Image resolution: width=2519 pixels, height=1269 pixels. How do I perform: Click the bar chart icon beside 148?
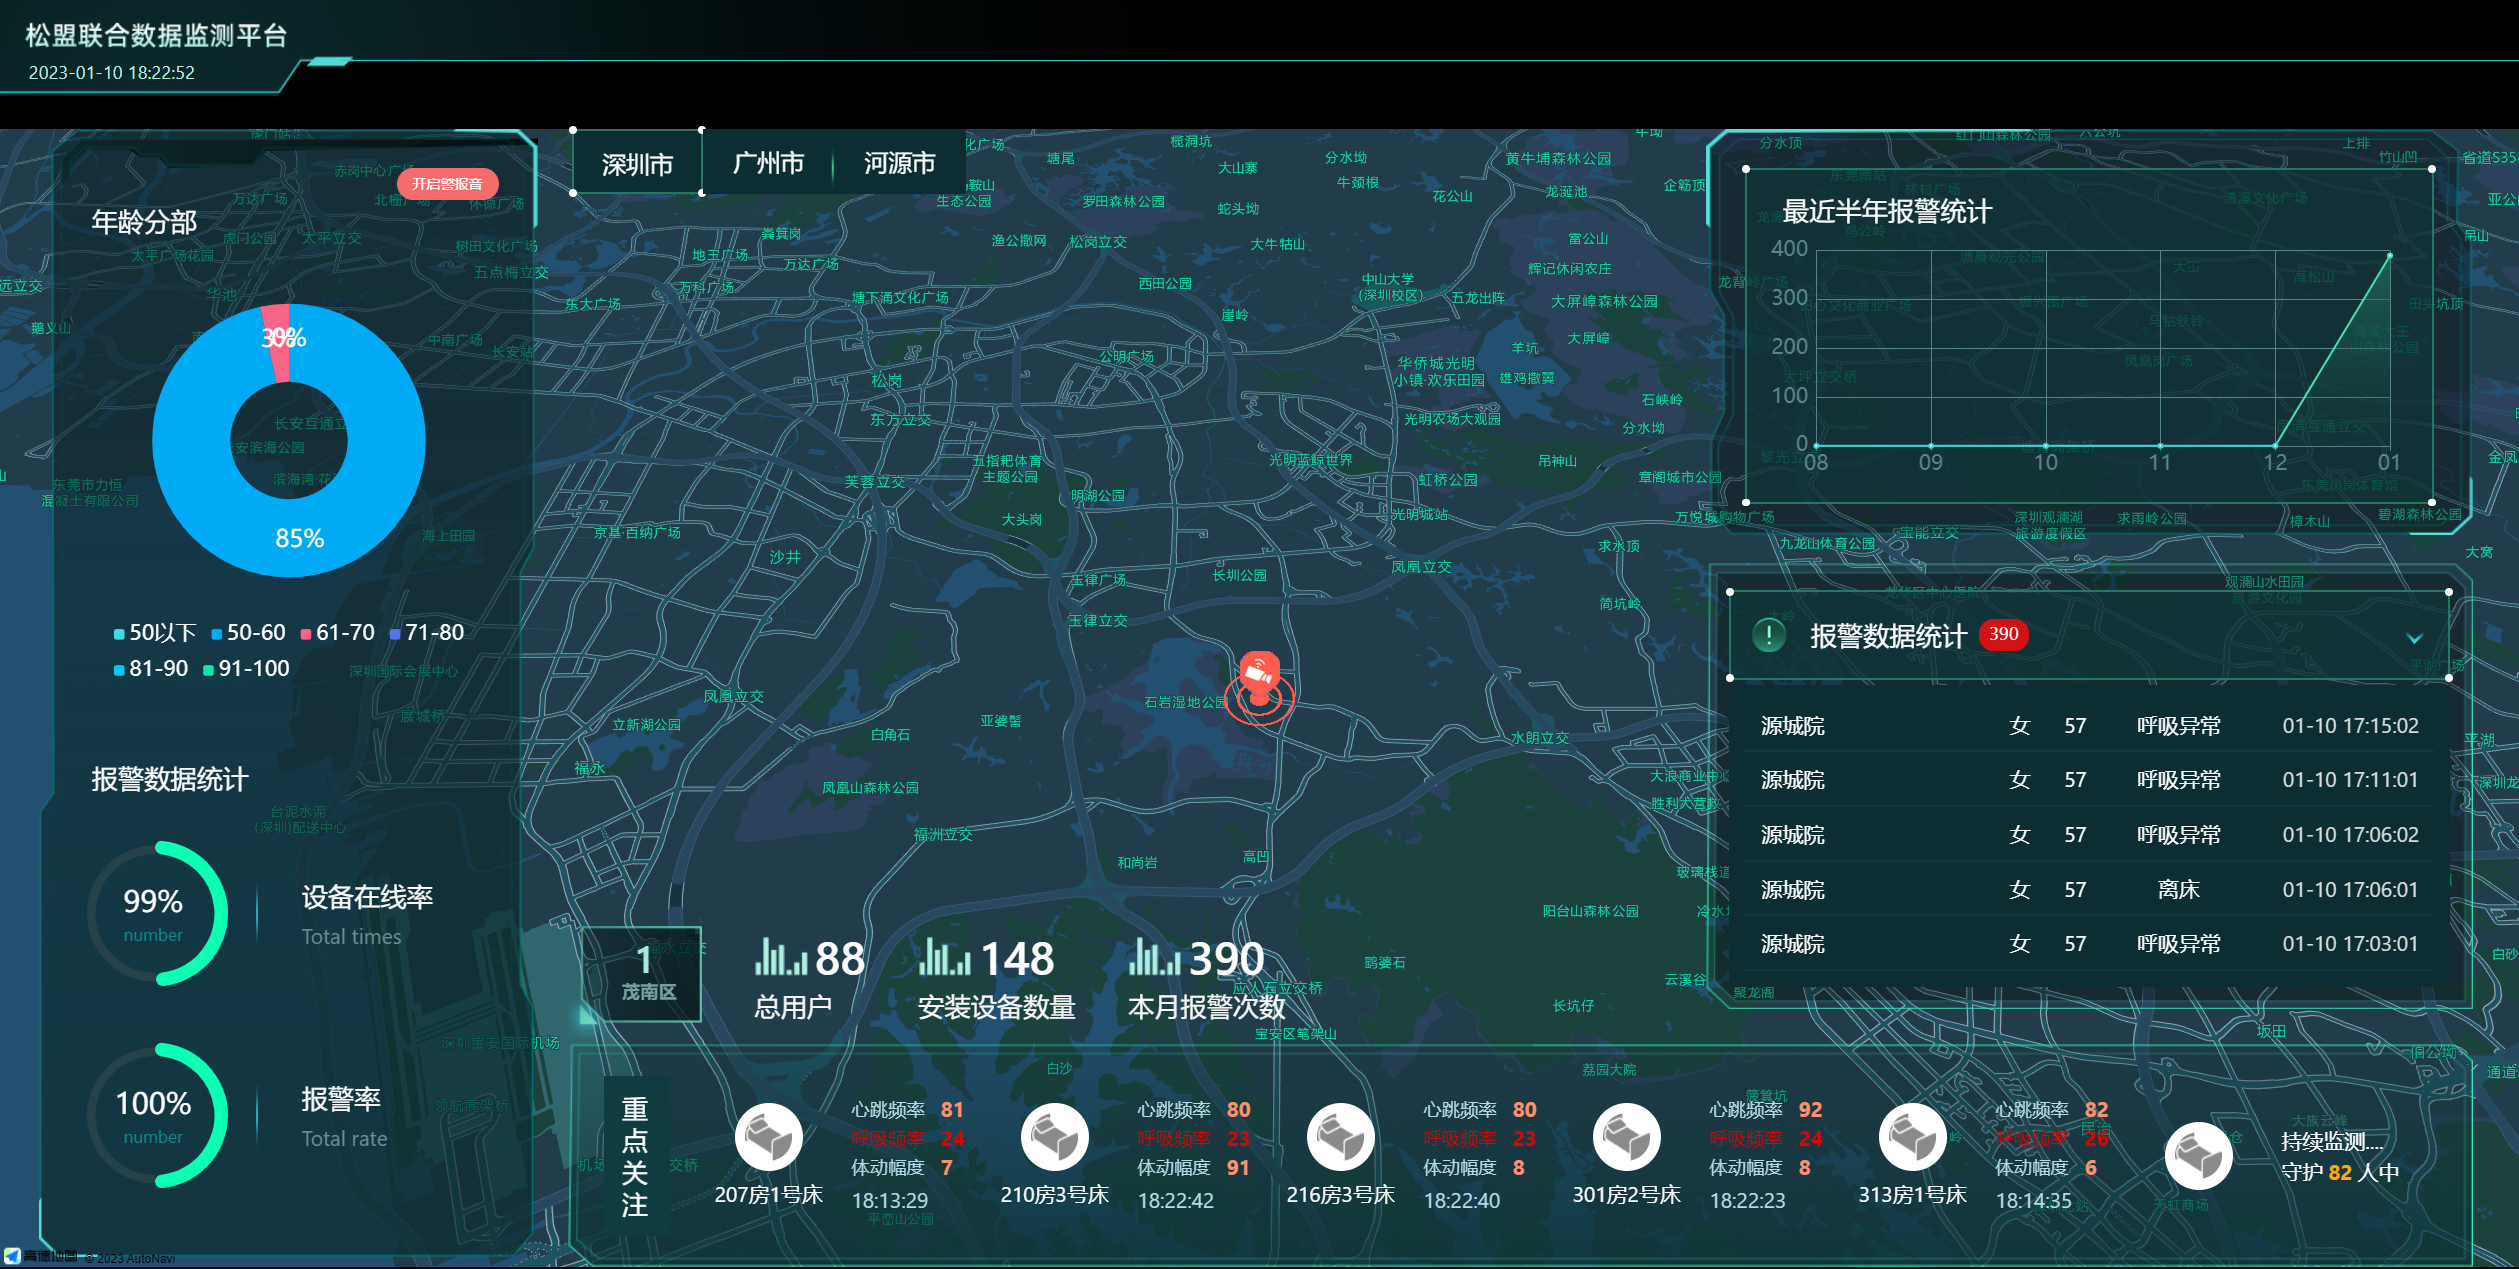pos(944,957)
